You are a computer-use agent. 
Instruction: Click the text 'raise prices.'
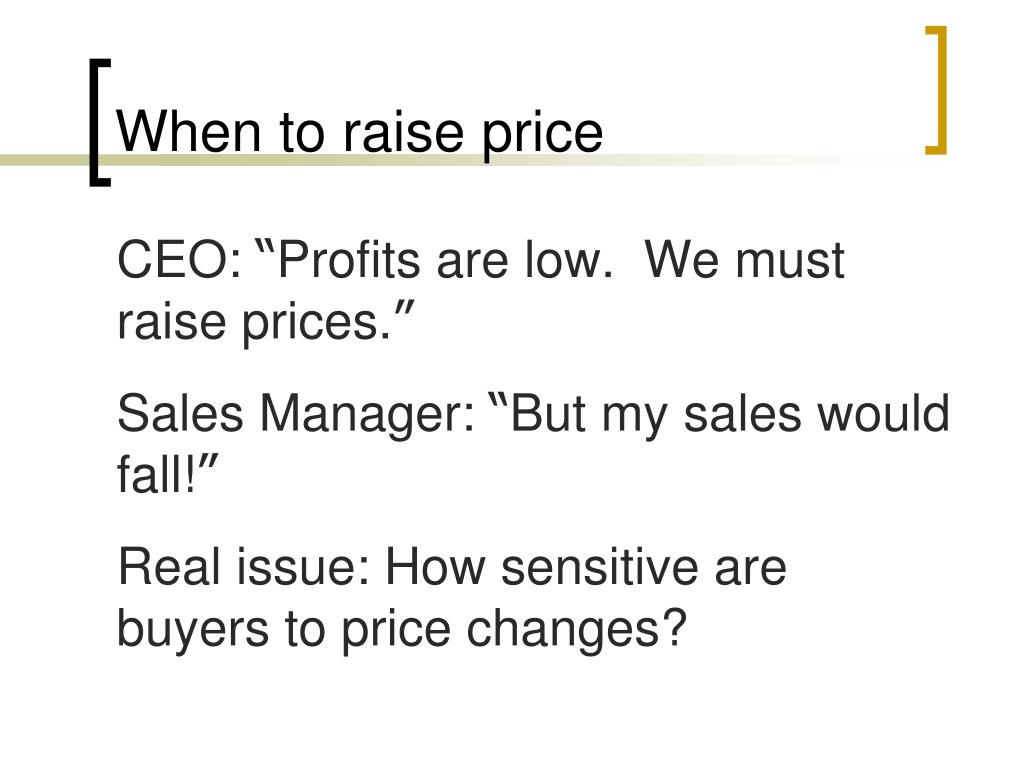pos(254,322)
